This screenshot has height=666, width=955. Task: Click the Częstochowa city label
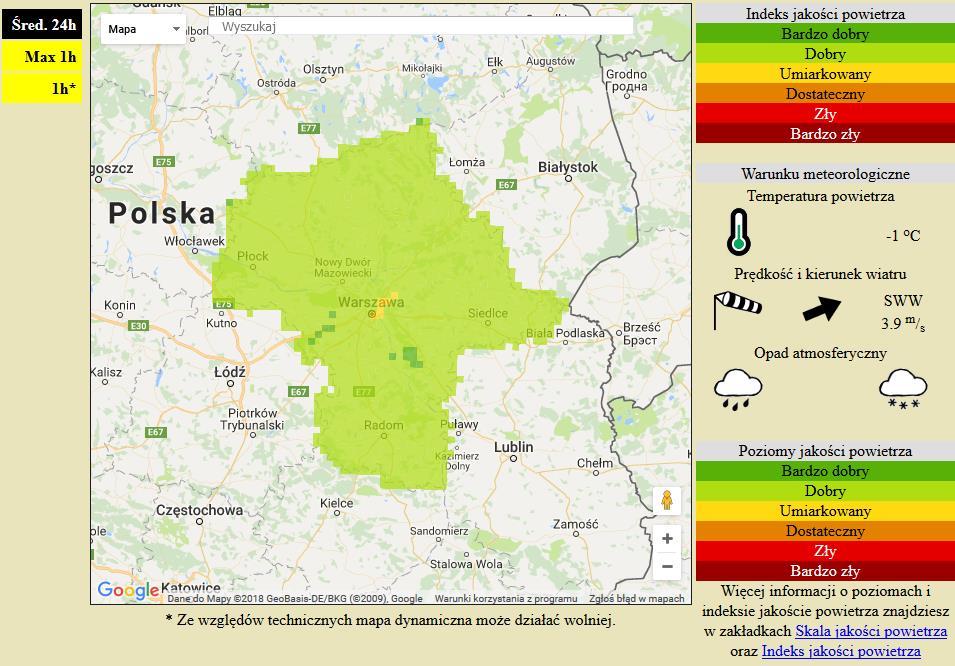pos(199,510)
